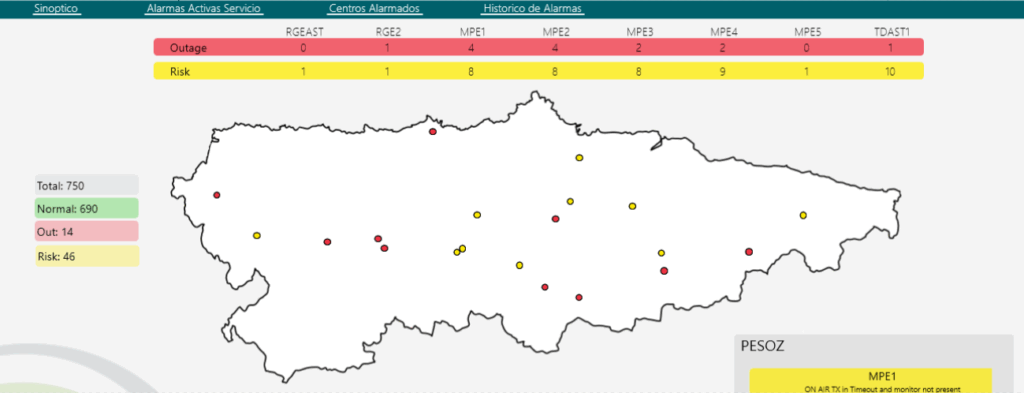Select the MPE5 column header

(x=807, y=32)
